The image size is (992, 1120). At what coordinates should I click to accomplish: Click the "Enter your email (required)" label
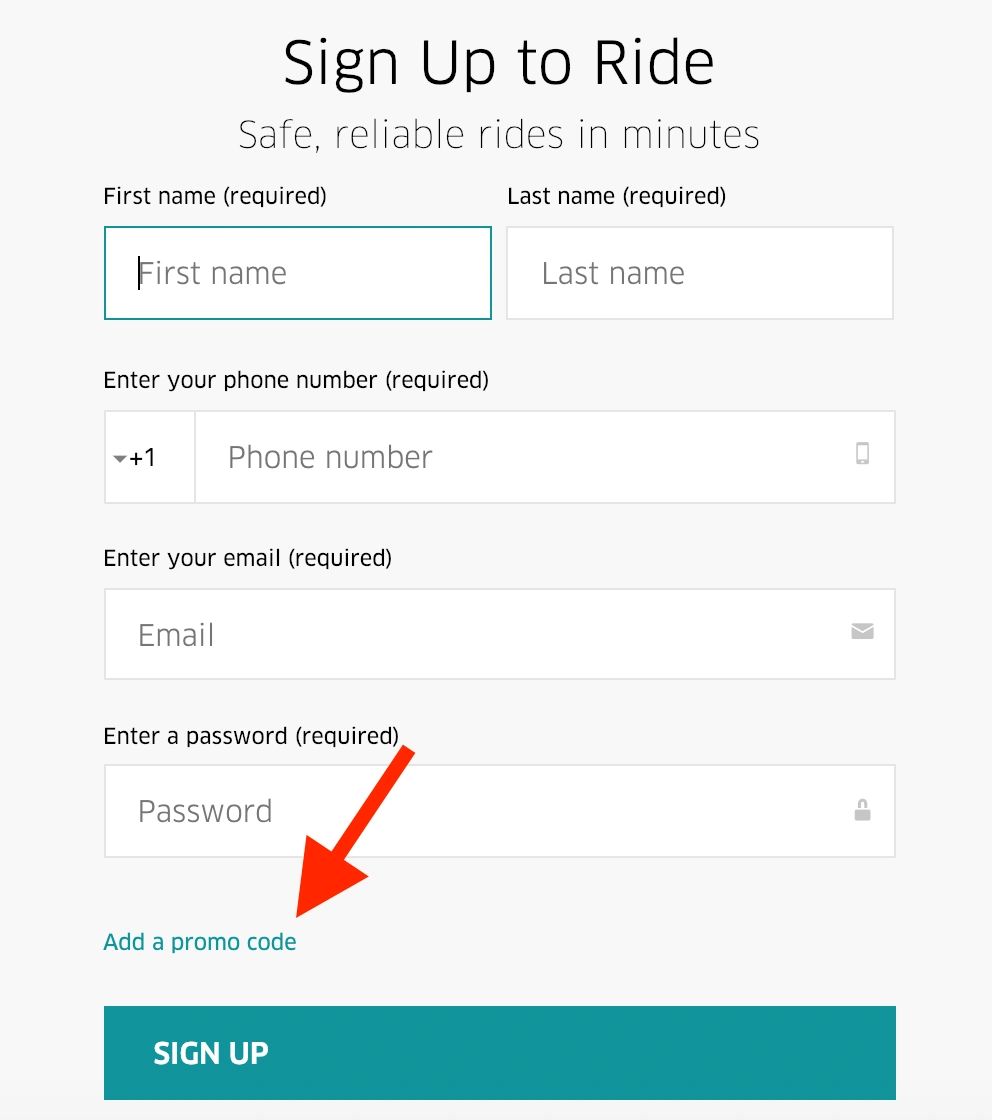click(247, 558)
